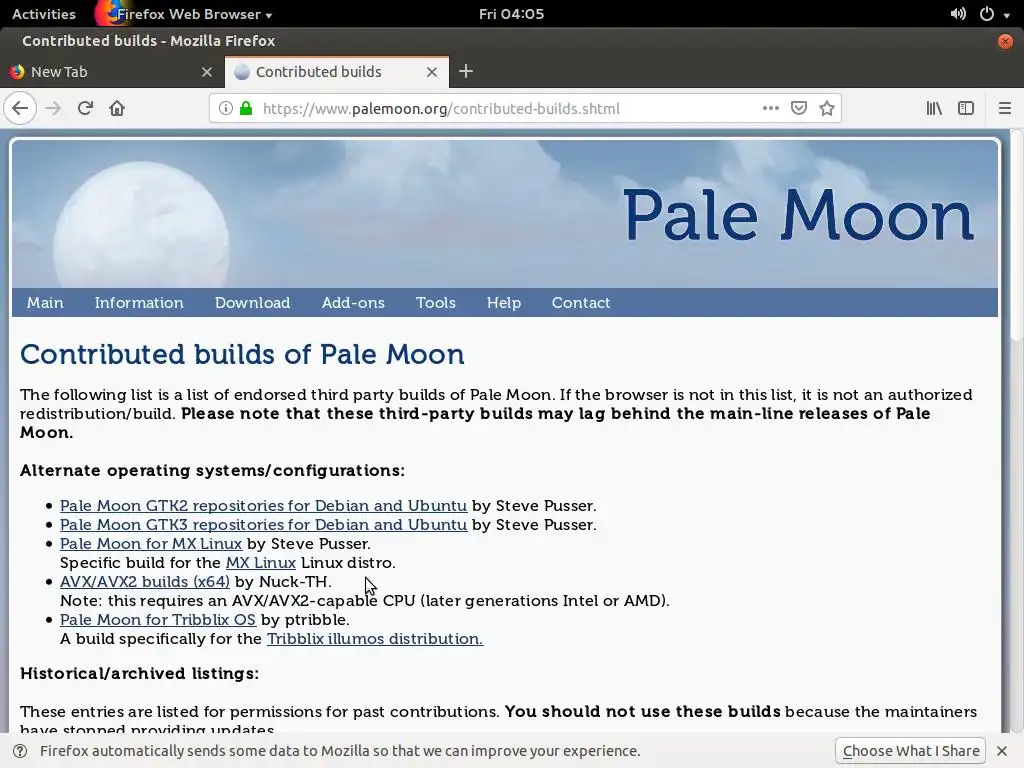Open the Main navigation menu item

[45, 303]
